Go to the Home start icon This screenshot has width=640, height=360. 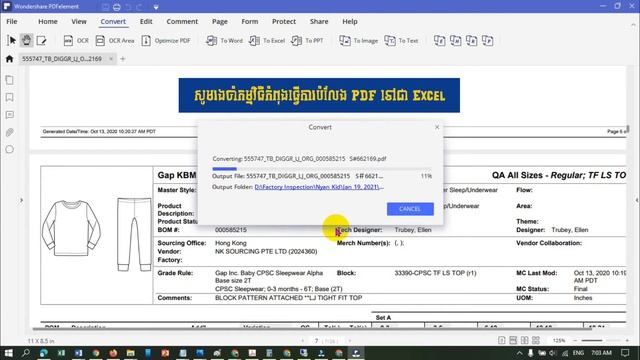point(9,59)
